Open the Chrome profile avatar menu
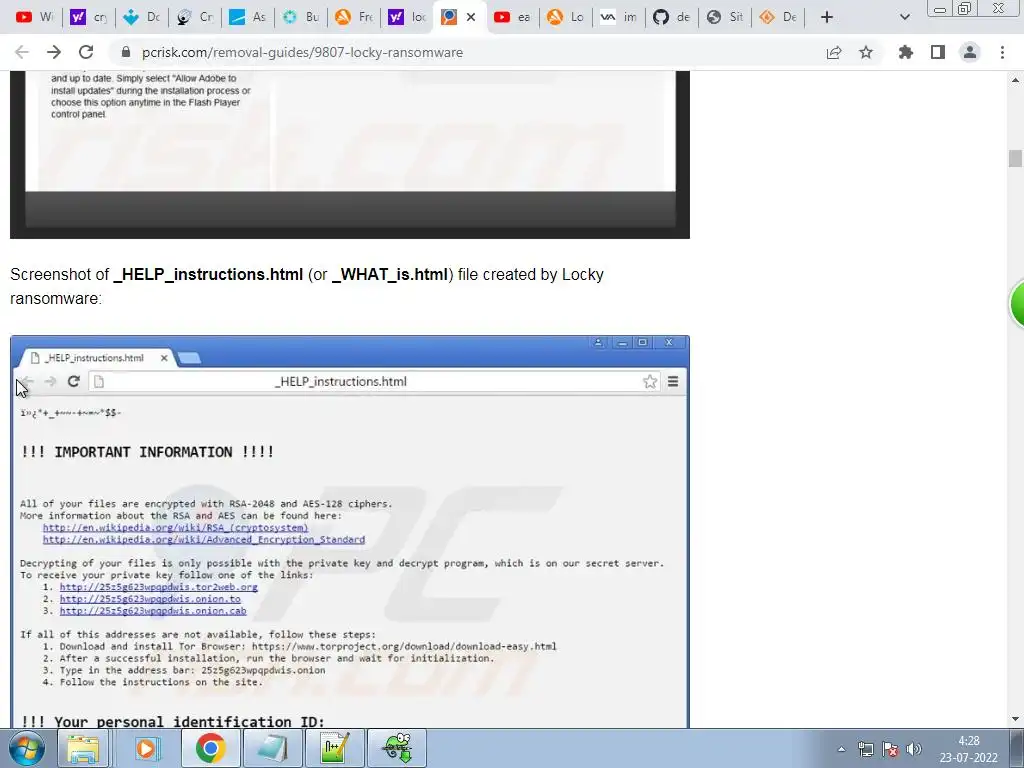 click(x=970, y=52)
